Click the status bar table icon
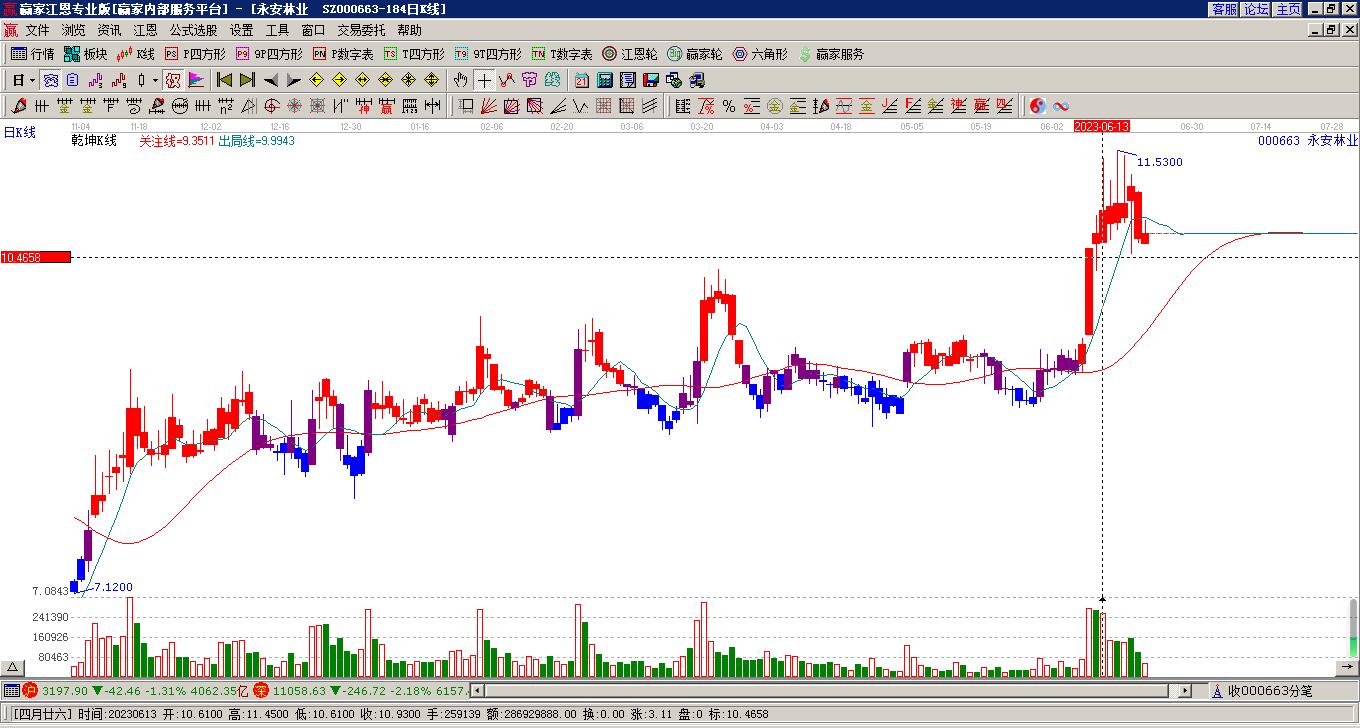 pos(11,690)
